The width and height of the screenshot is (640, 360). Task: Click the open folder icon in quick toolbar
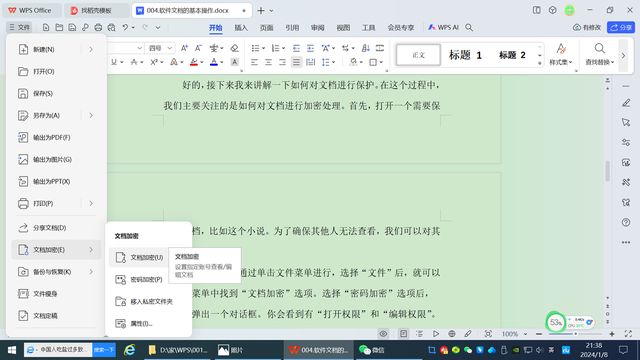pyautogui.click(x=59, y=27)
